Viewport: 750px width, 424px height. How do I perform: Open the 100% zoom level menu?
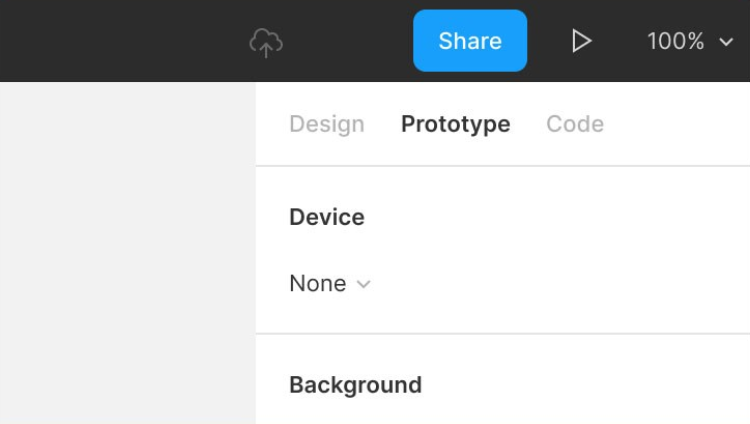tap(690, 41)
